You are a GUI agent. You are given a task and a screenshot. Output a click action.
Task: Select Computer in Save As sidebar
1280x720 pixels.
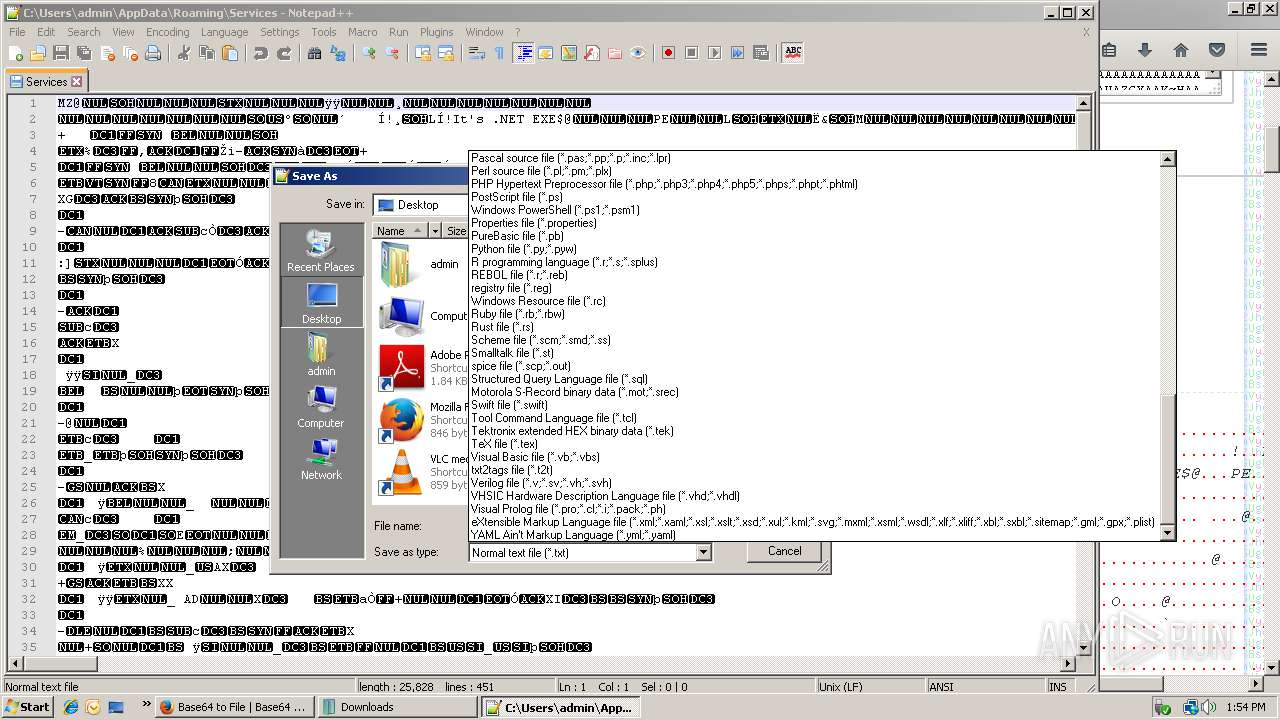pos(321,407)
